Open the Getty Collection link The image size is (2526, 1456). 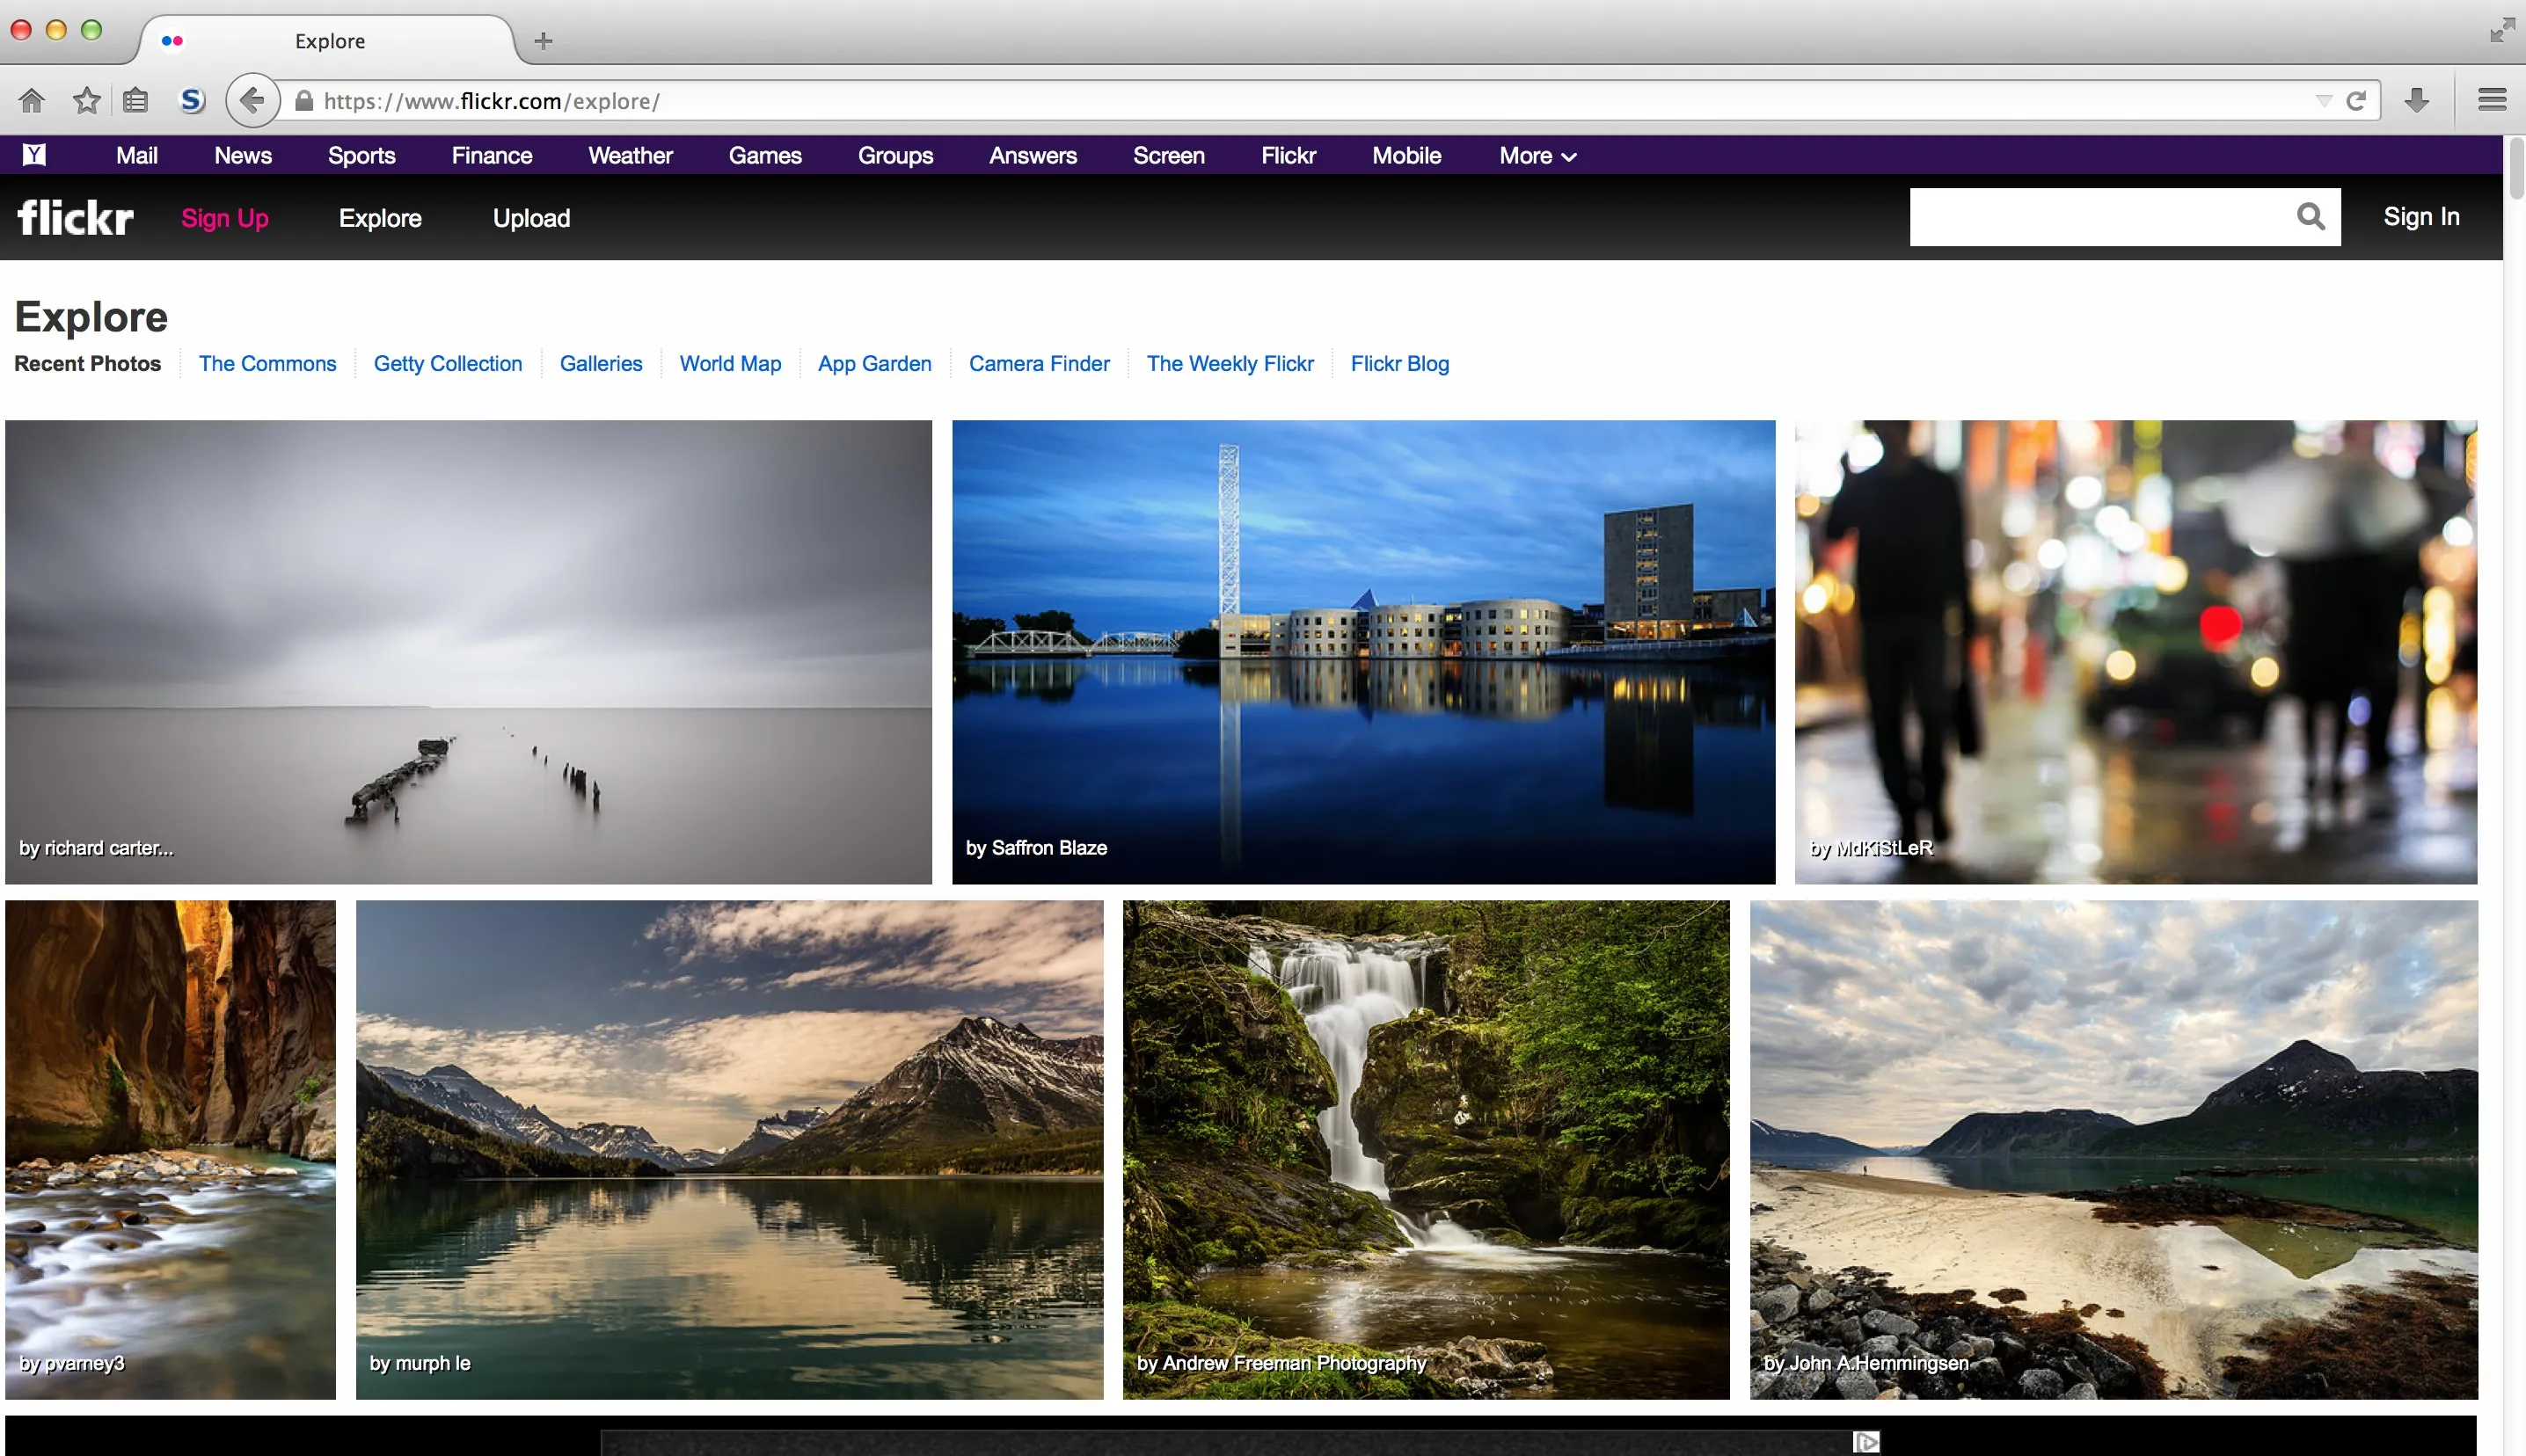click(448, 364)
